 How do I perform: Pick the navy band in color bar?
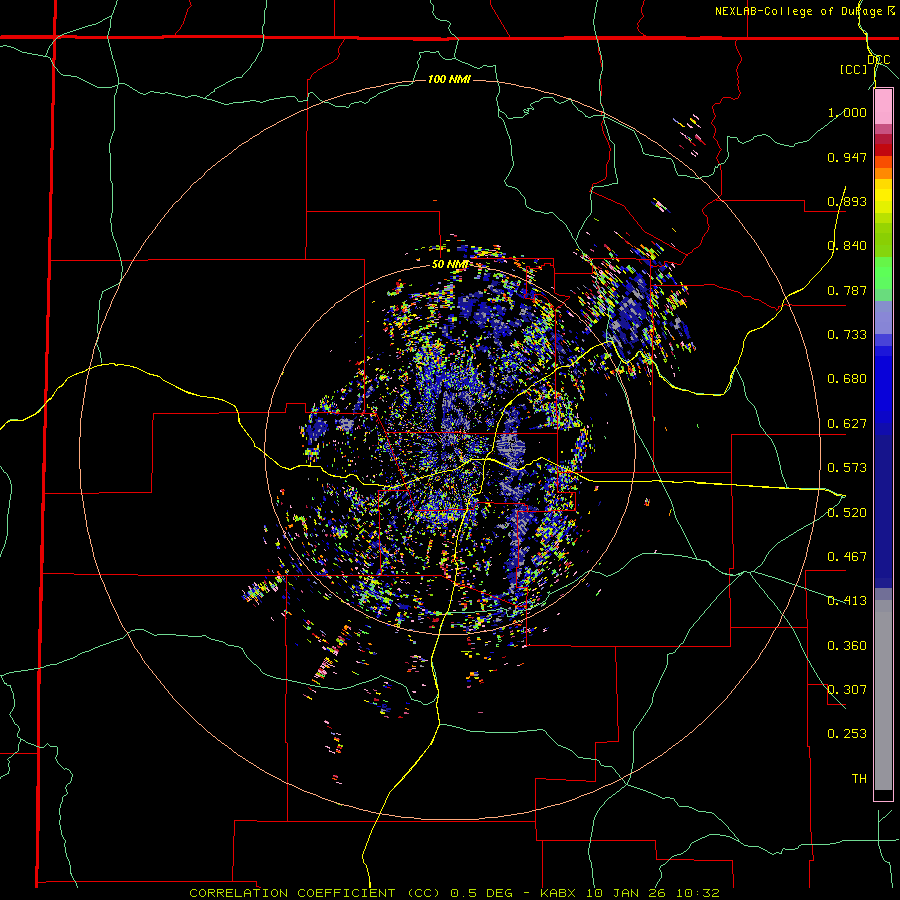coord(883,511)
